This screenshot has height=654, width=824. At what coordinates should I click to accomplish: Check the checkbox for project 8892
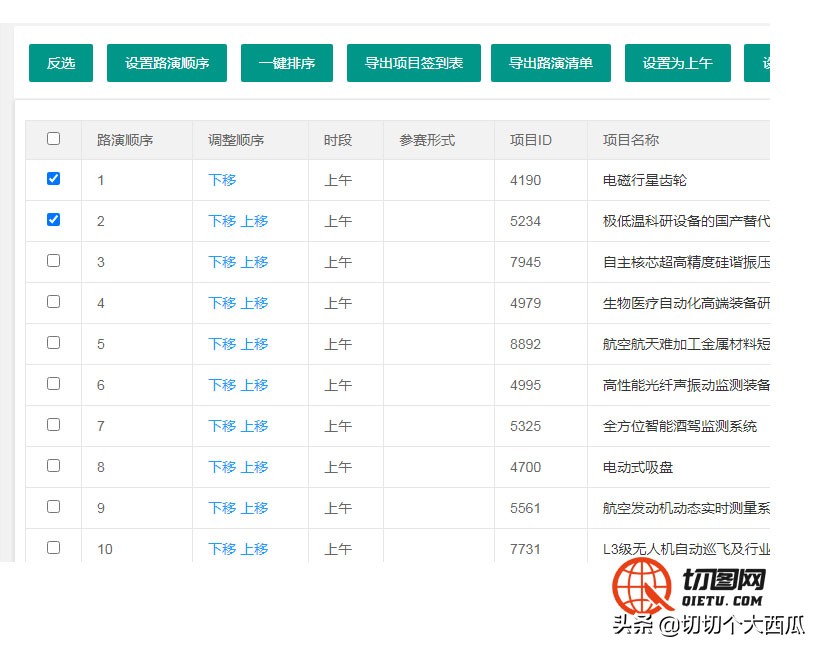coord(53,343)
